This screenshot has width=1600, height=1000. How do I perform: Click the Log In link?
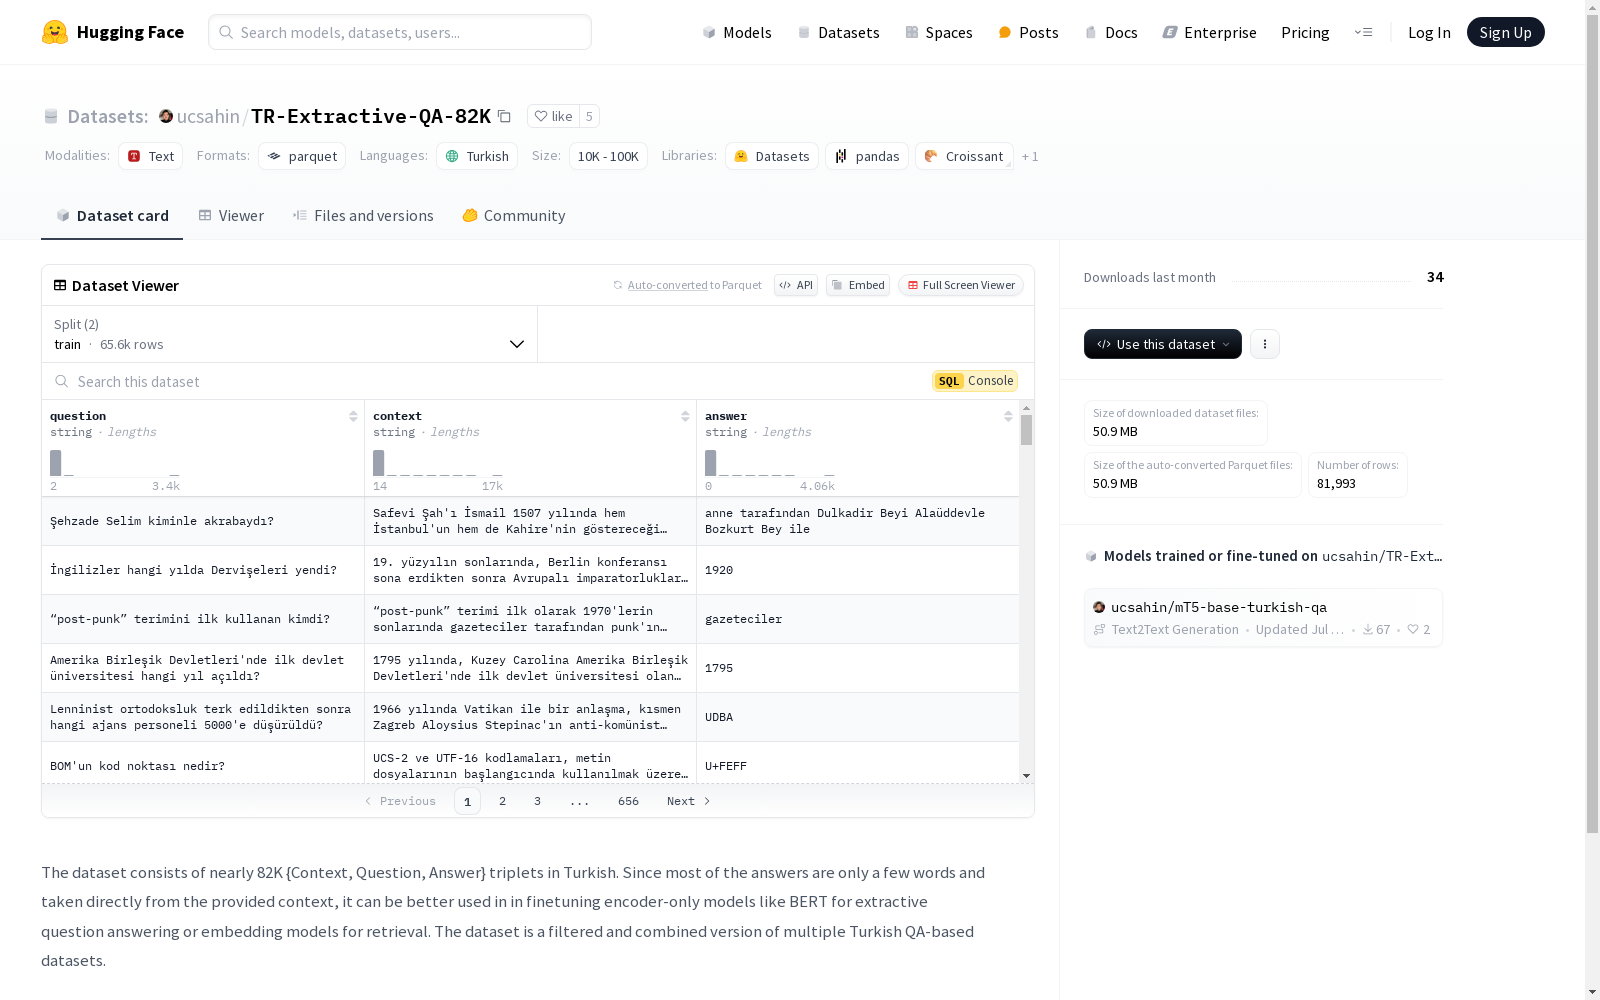[1429, 32]
